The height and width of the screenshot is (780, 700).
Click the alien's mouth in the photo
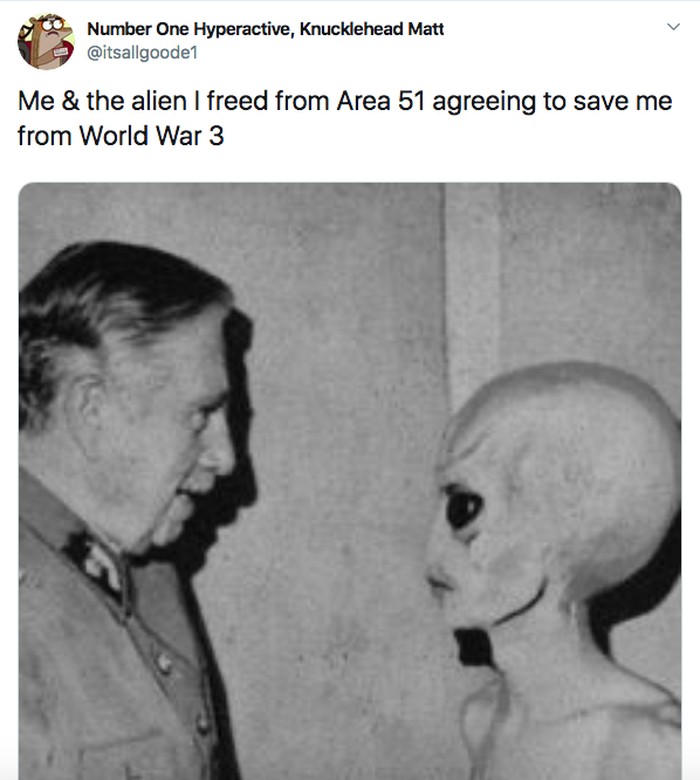tap(440, 582)
